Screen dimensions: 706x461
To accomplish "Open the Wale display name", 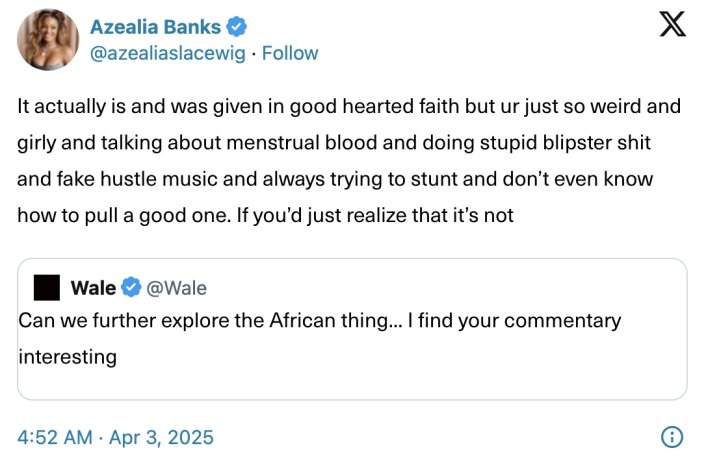I will [94, 288].
